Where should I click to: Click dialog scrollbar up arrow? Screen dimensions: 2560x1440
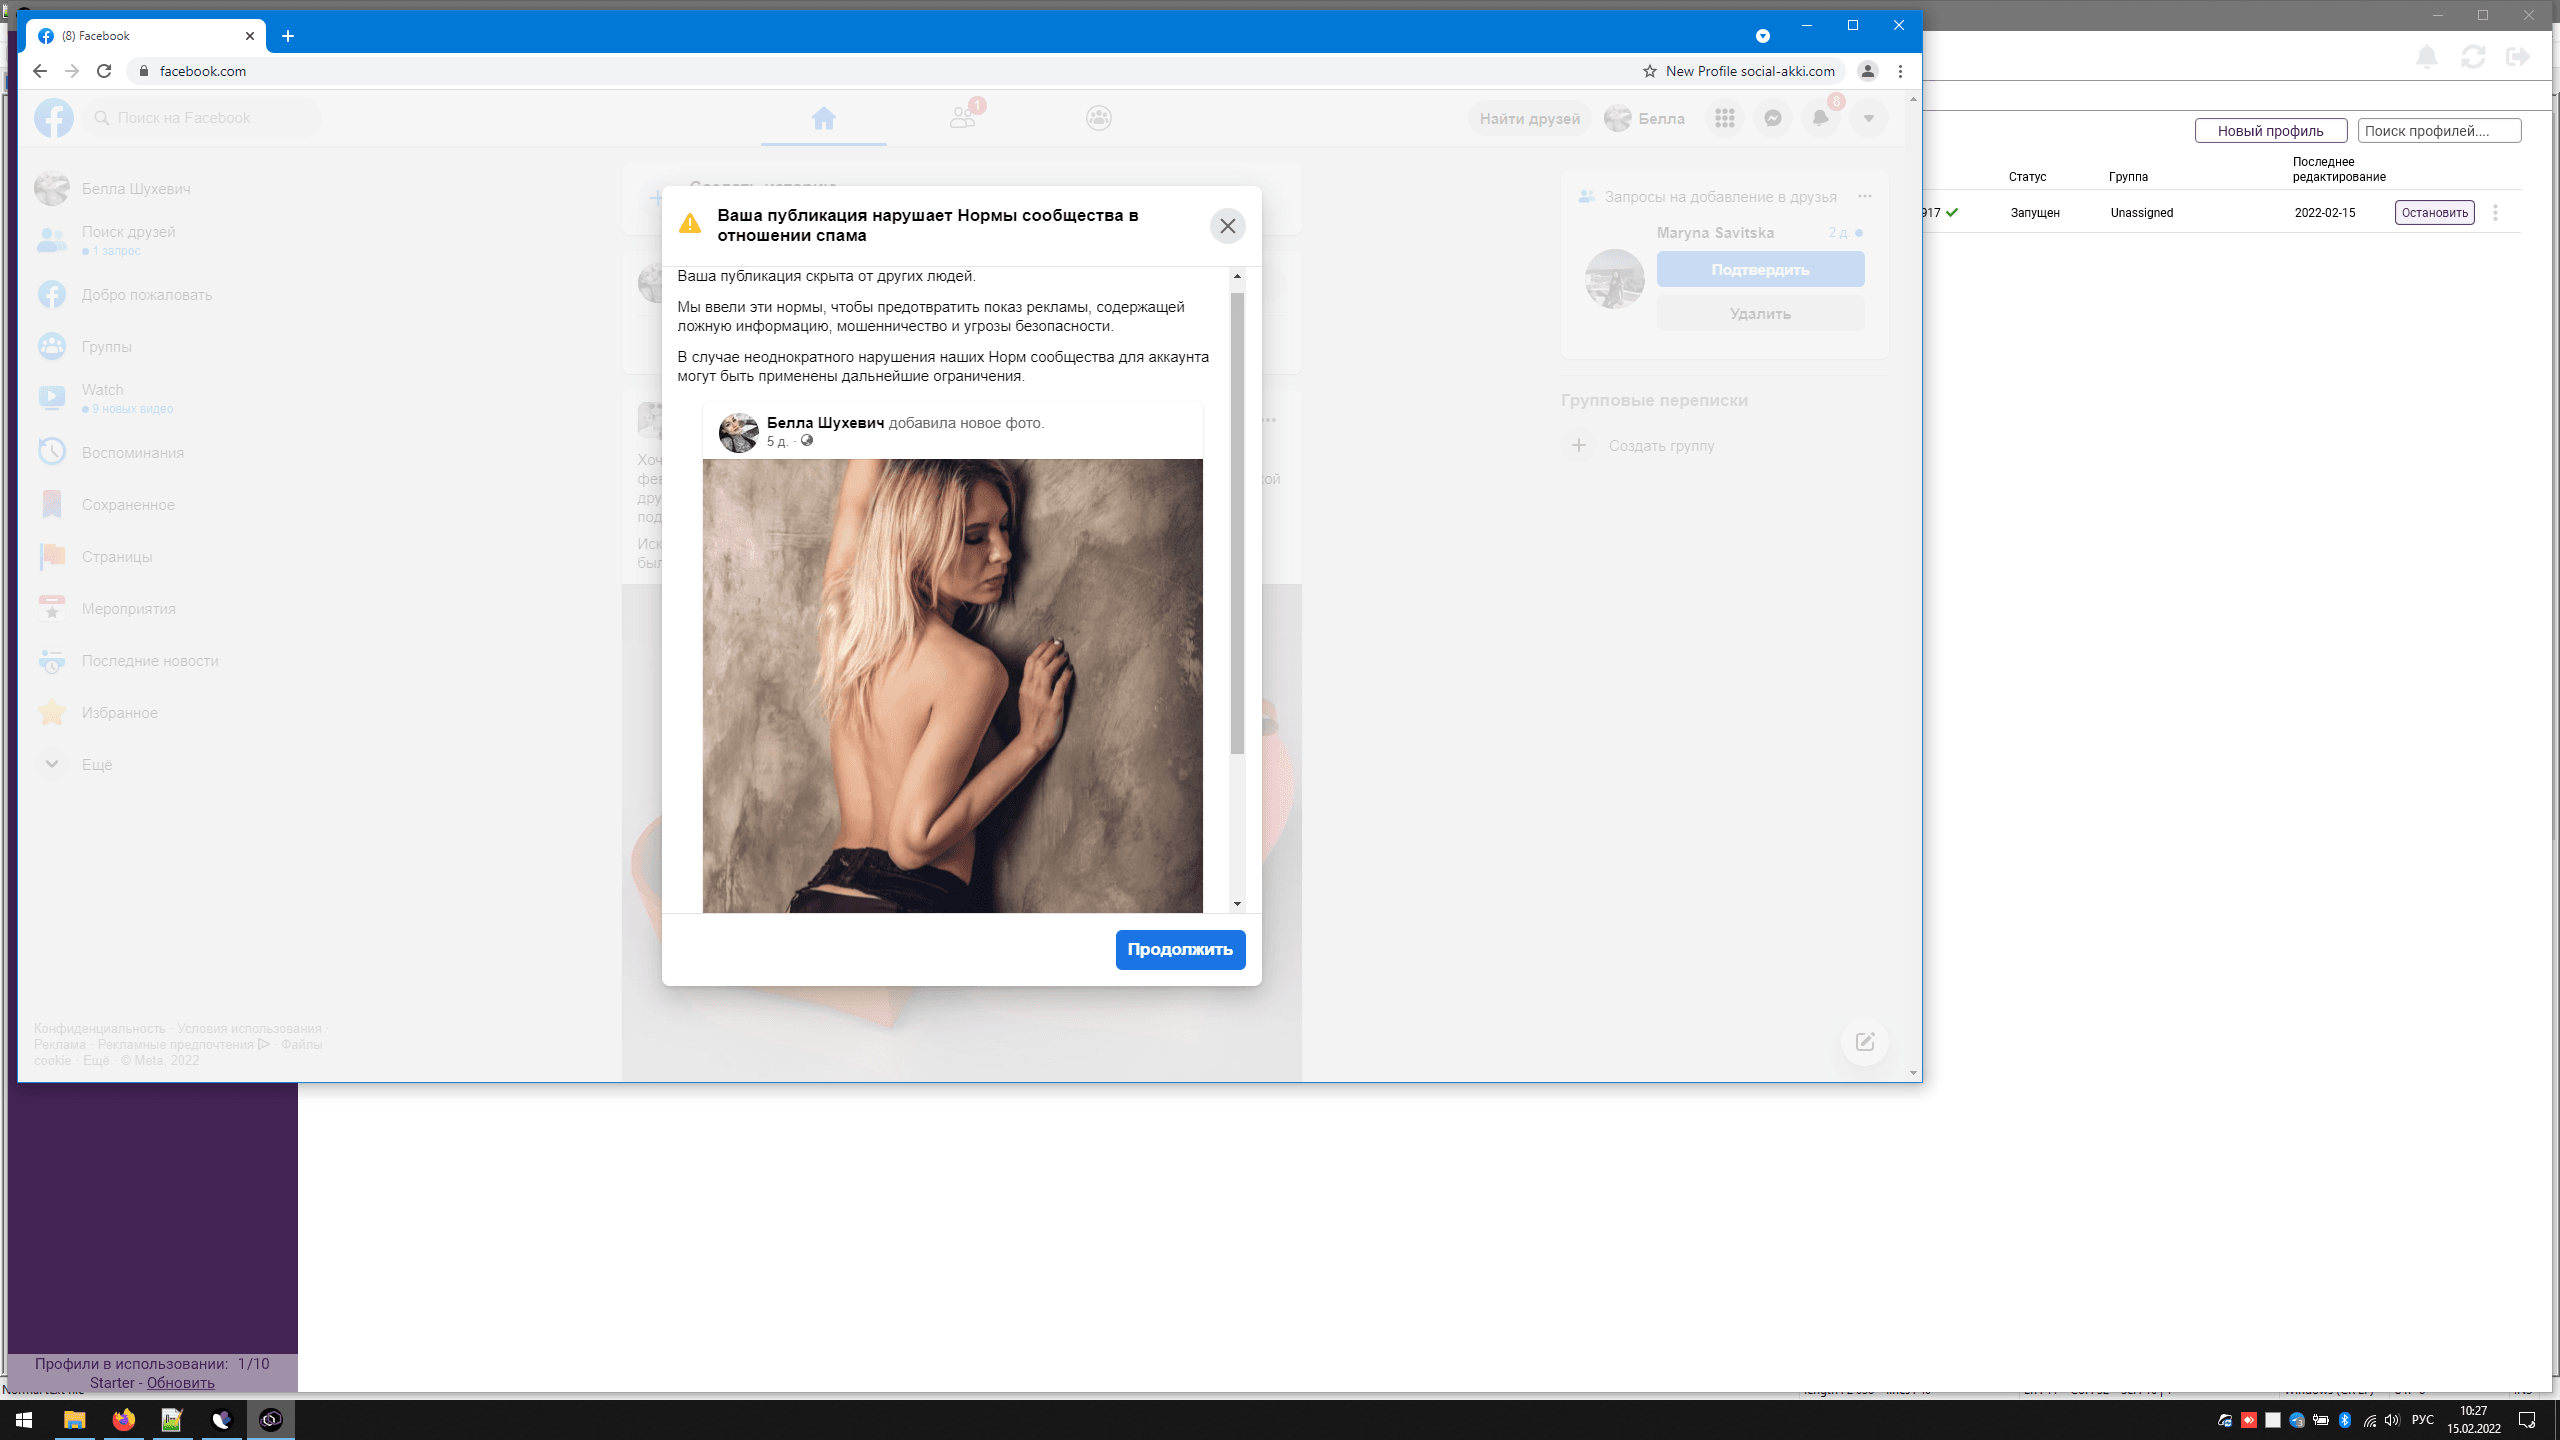coord(1237,276)
